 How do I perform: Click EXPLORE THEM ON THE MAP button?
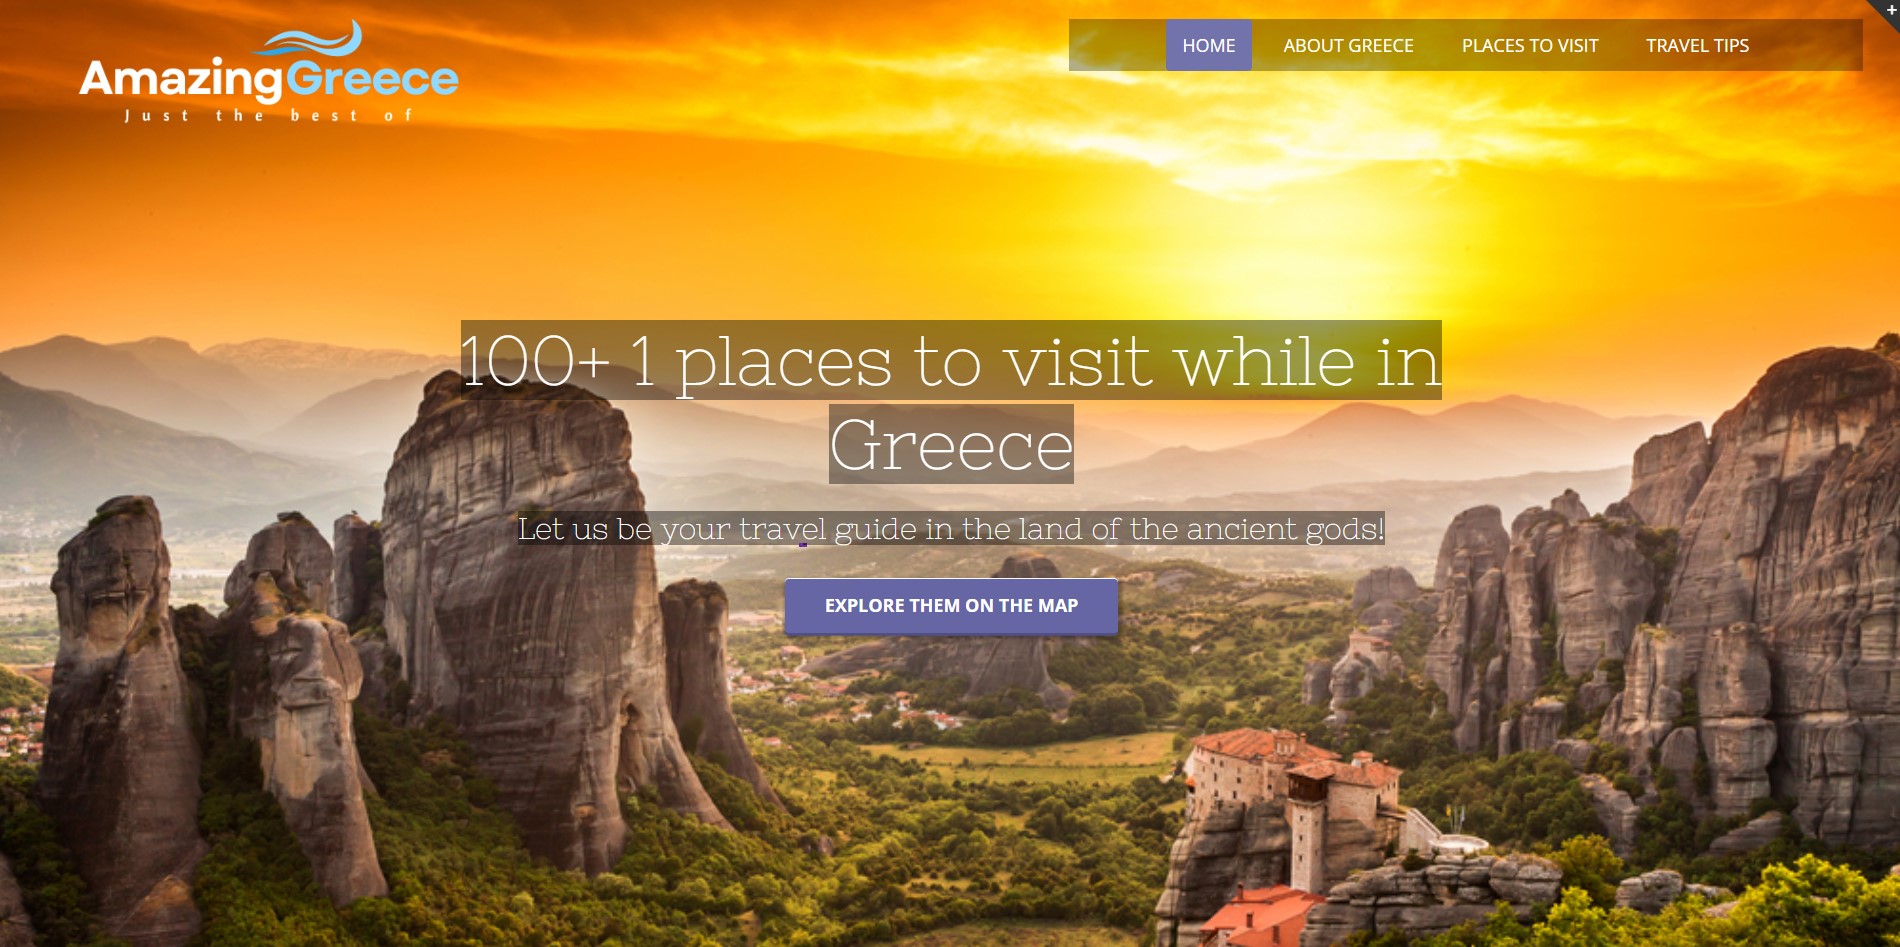pyautogui.click(x=951, y=606)
